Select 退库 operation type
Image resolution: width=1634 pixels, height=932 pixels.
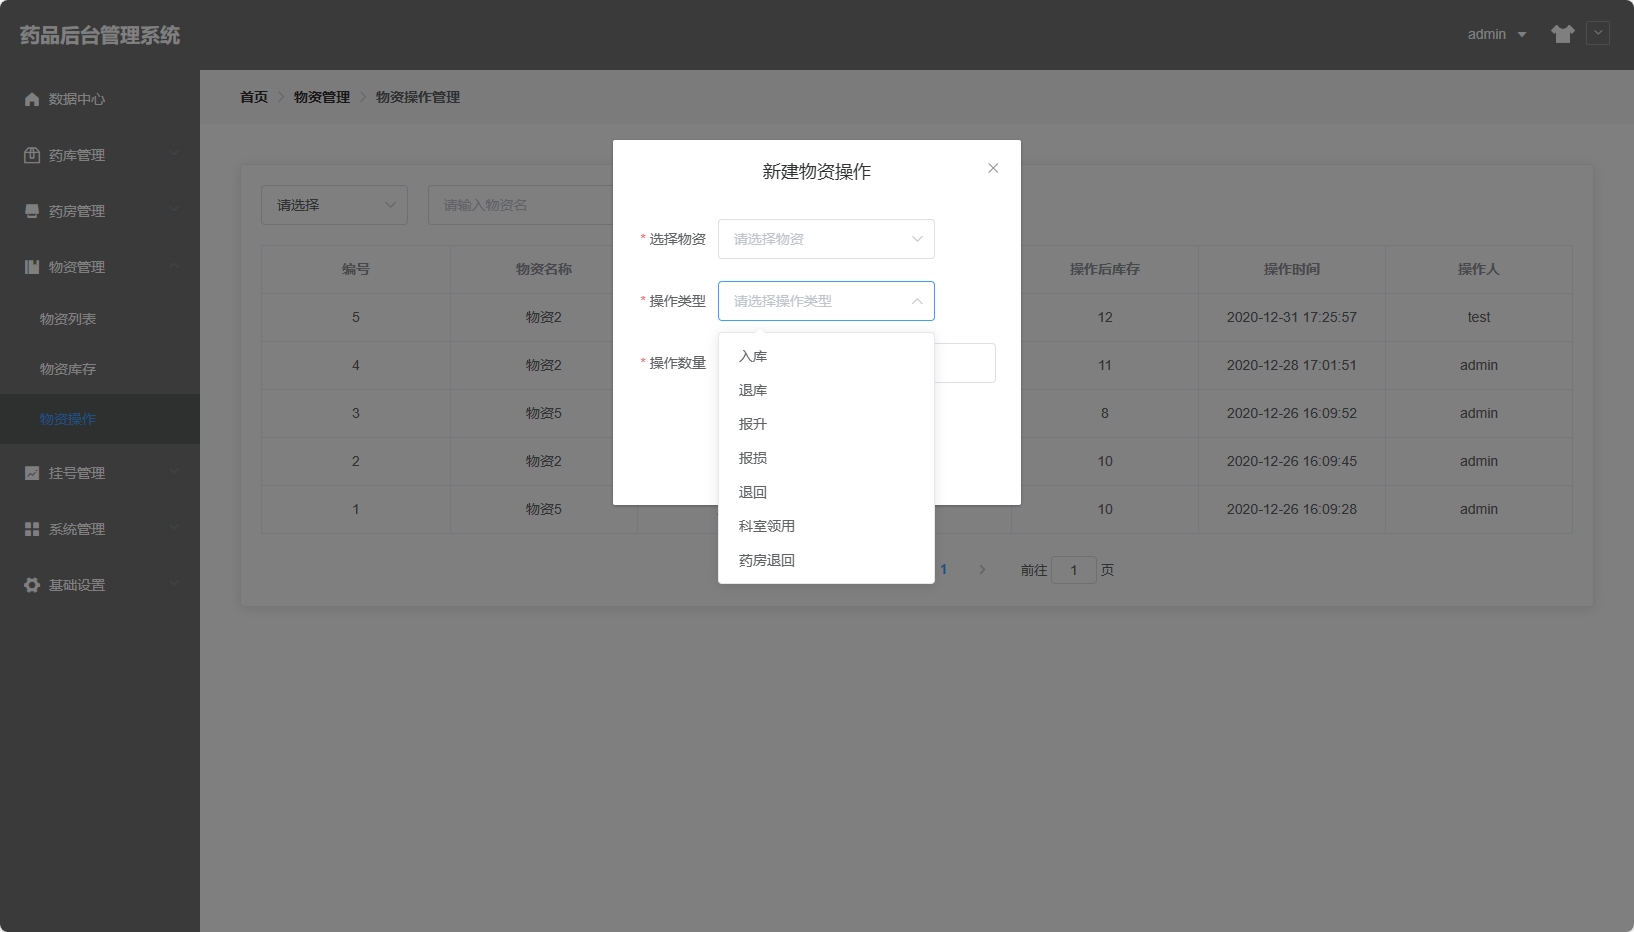coord(826,390)
